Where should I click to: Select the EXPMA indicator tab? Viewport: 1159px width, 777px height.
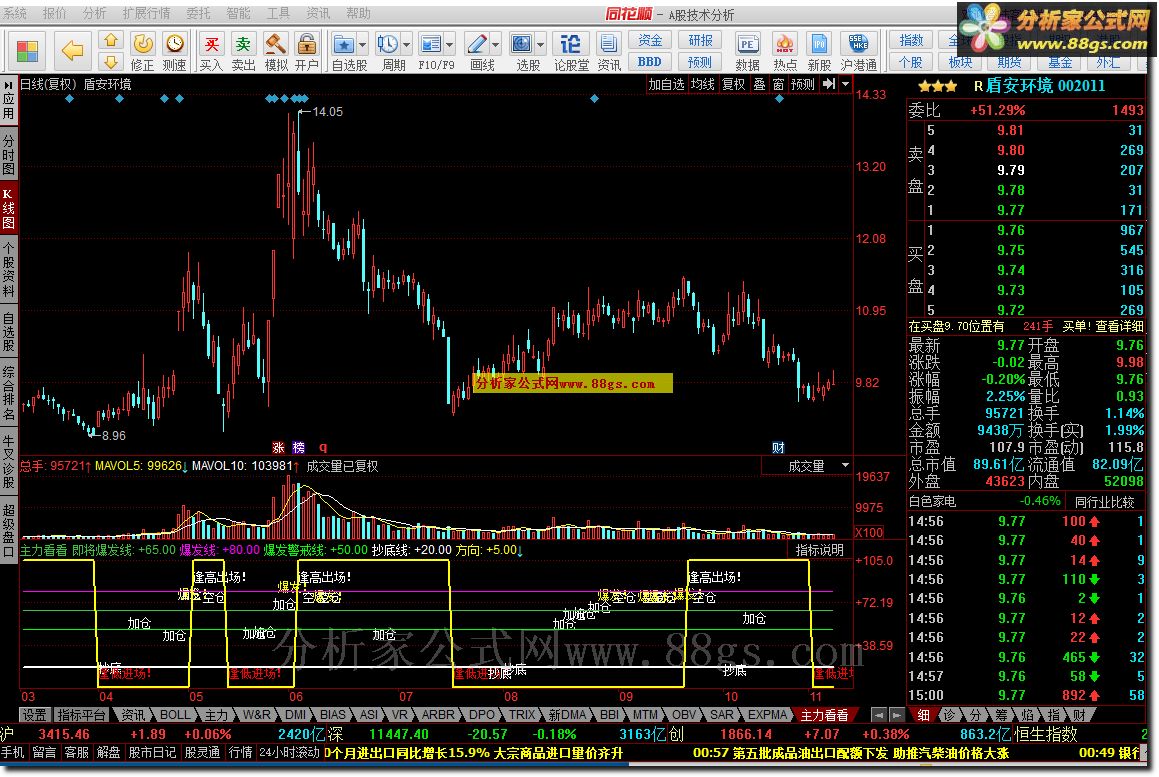pyautogui.click(x=768, y=715)
